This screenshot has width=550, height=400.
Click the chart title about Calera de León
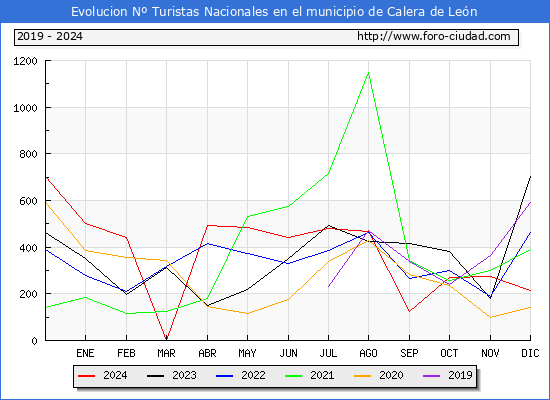coord(274,12)
